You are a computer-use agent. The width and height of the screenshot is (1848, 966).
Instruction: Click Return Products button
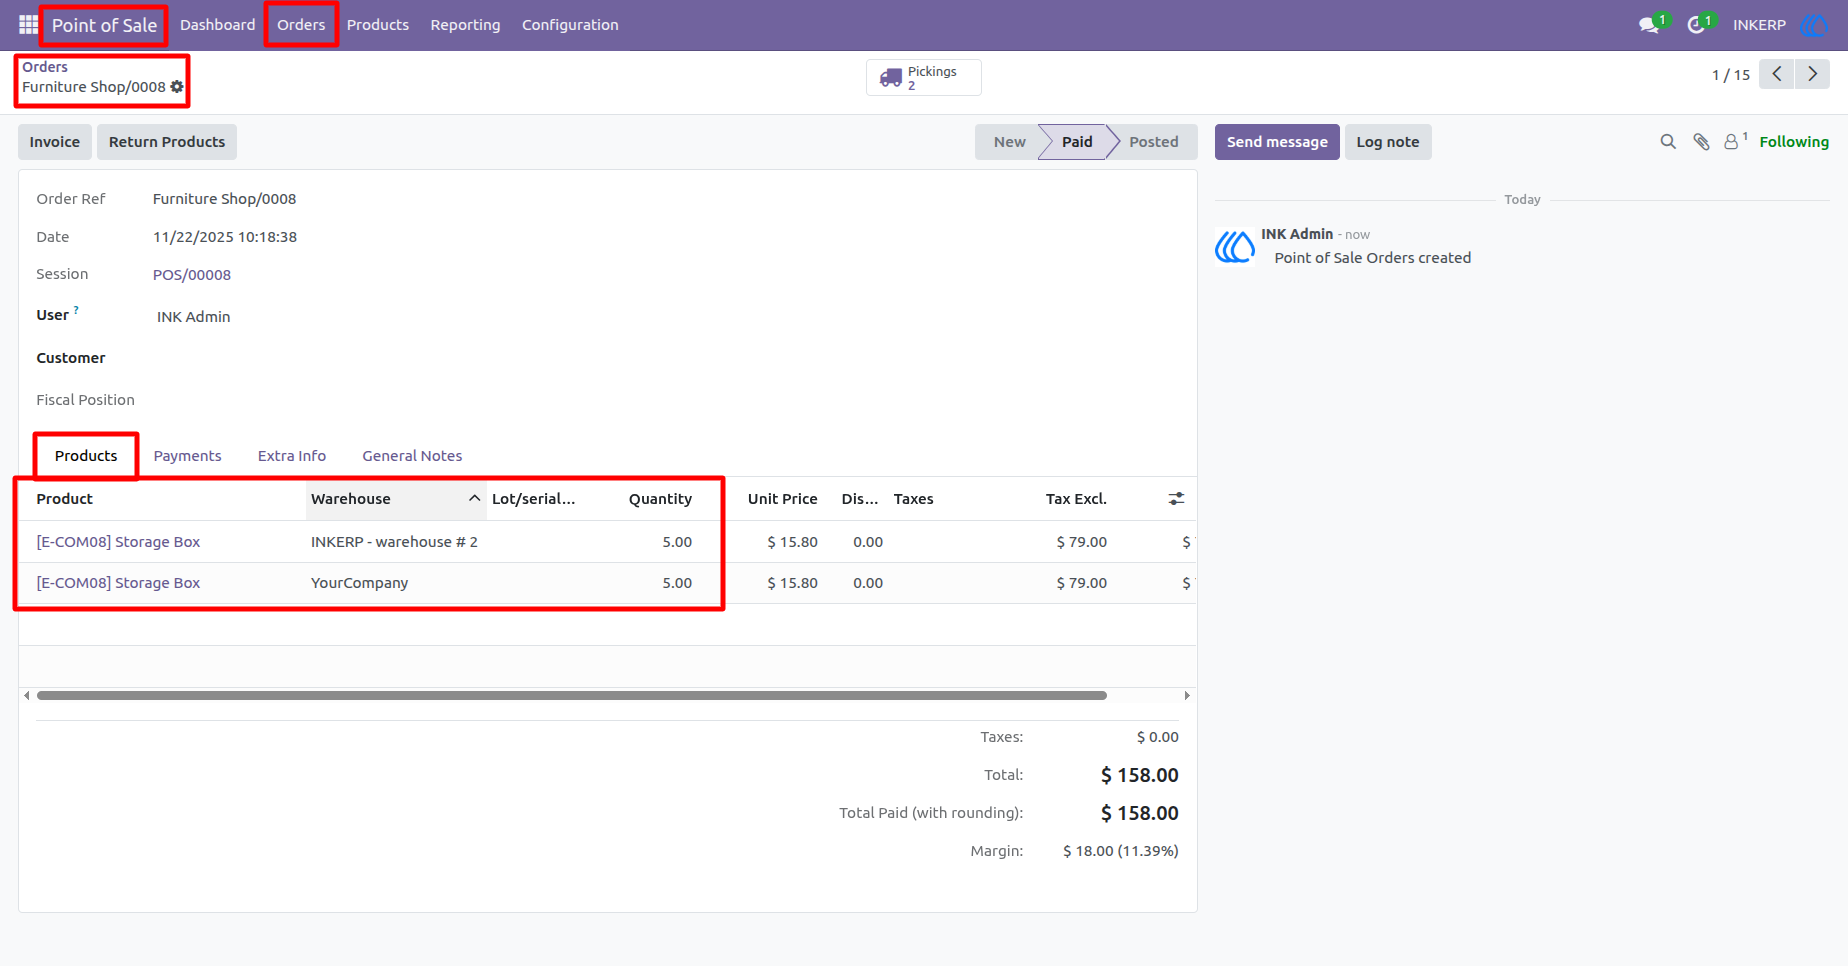tap(167, 142)
